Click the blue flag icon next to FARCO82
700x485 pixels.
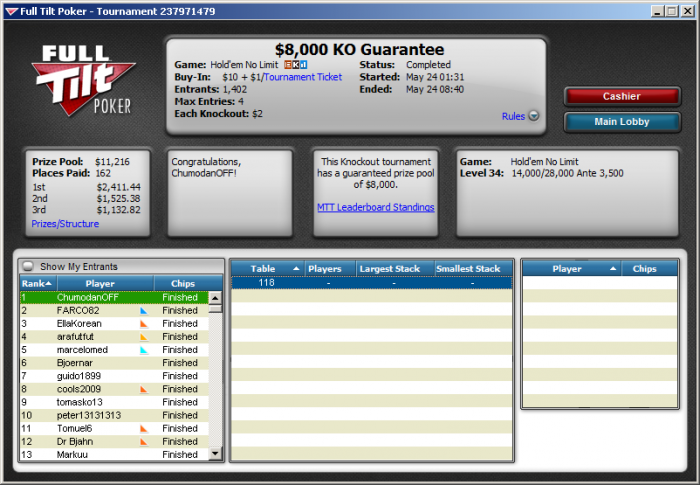click(144, 310)
